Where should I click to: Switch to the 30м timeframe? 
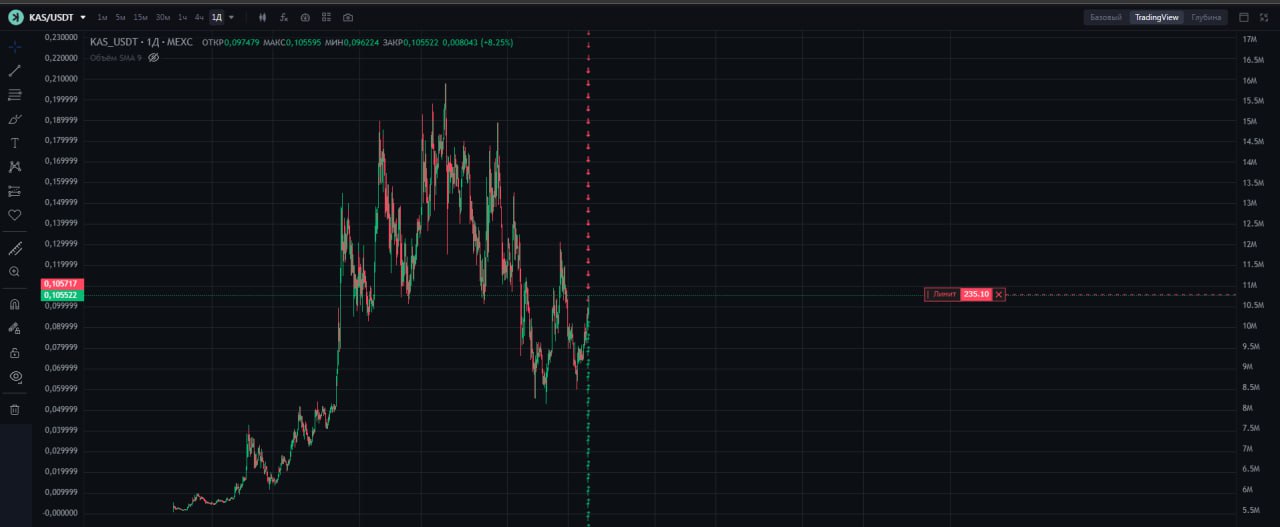coord(162,17)
